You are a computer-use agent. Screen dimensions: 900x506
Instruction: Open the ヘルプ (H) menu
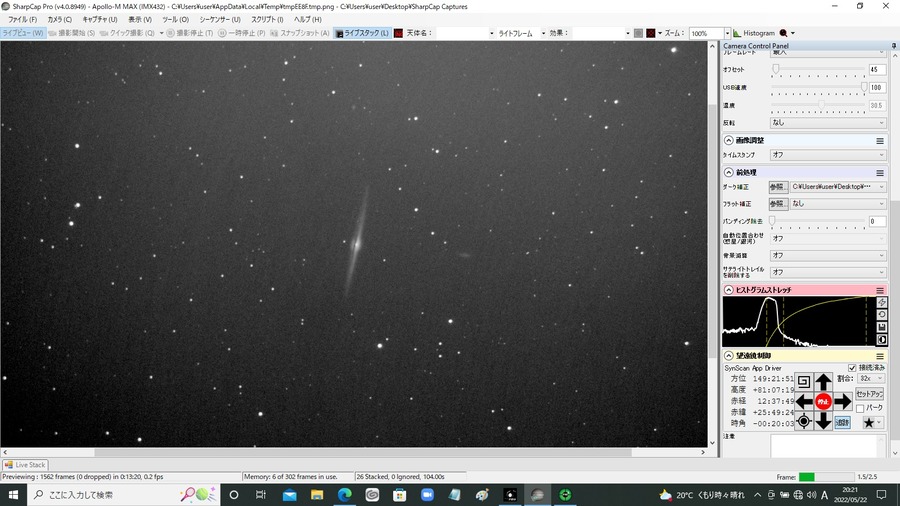(308, 20)
